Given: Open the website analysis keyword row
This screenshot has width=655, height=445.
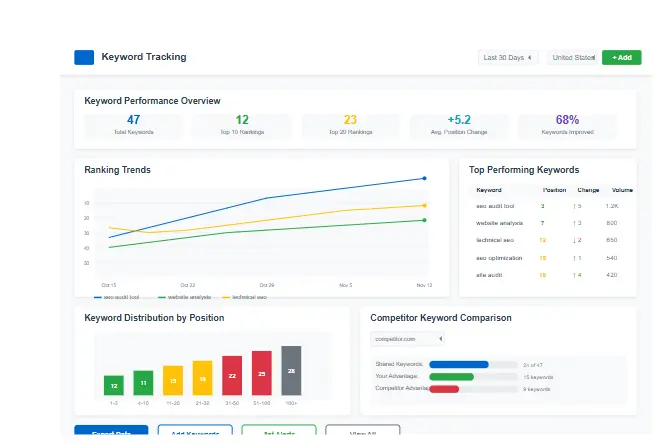Looking at the screenshot, I should (500, 223).
